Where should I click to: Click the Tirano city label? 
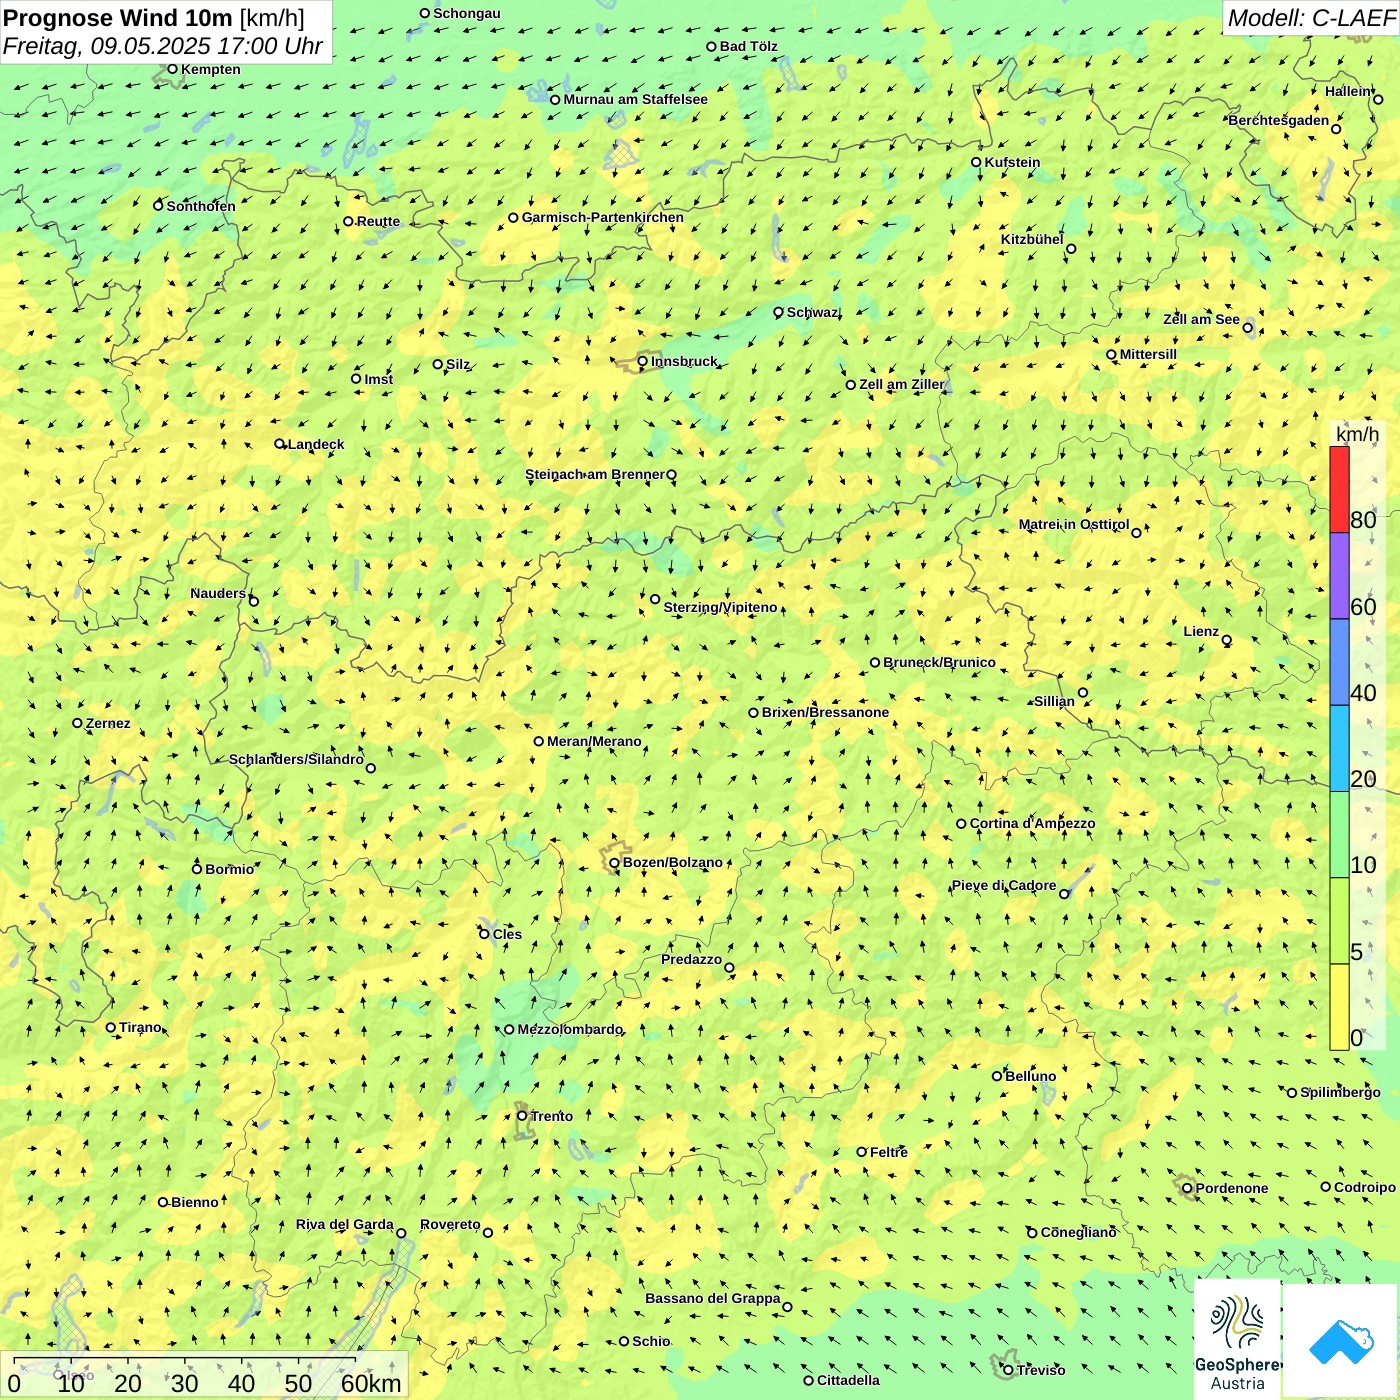click(140, 1027)
